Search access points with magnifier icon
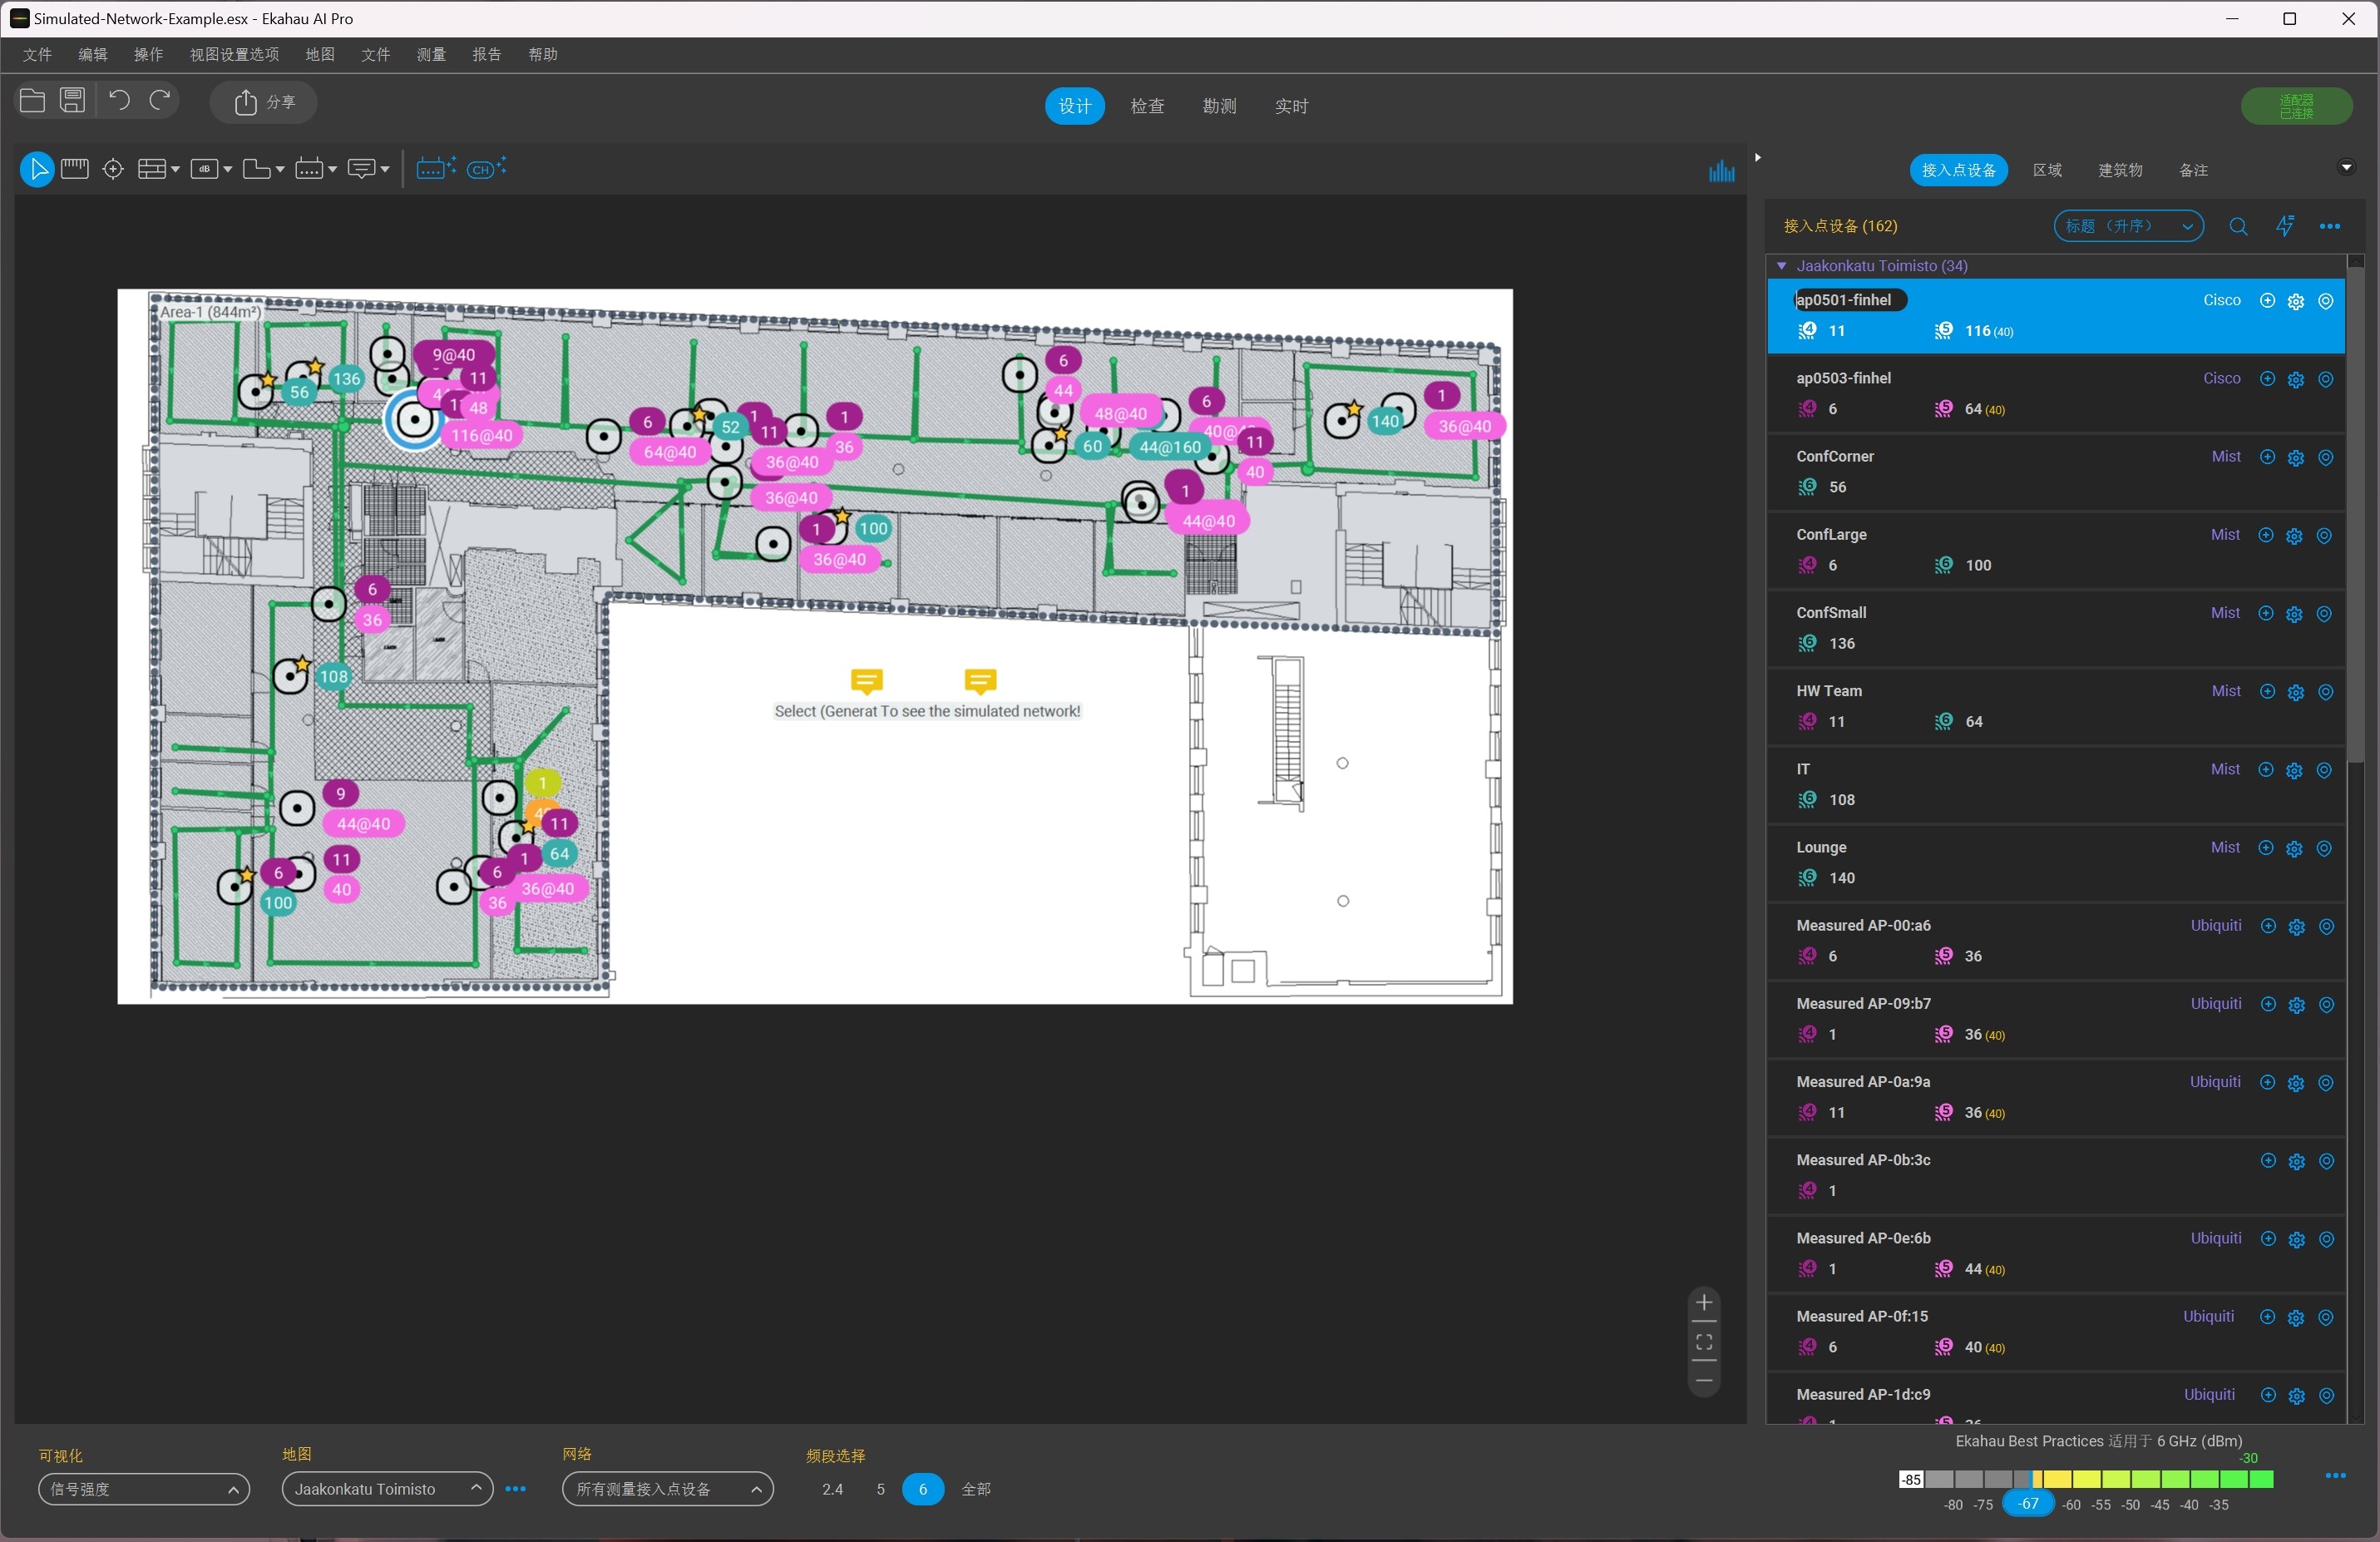Screen dimensions: 2380x1542 (x=2239, y=226)
